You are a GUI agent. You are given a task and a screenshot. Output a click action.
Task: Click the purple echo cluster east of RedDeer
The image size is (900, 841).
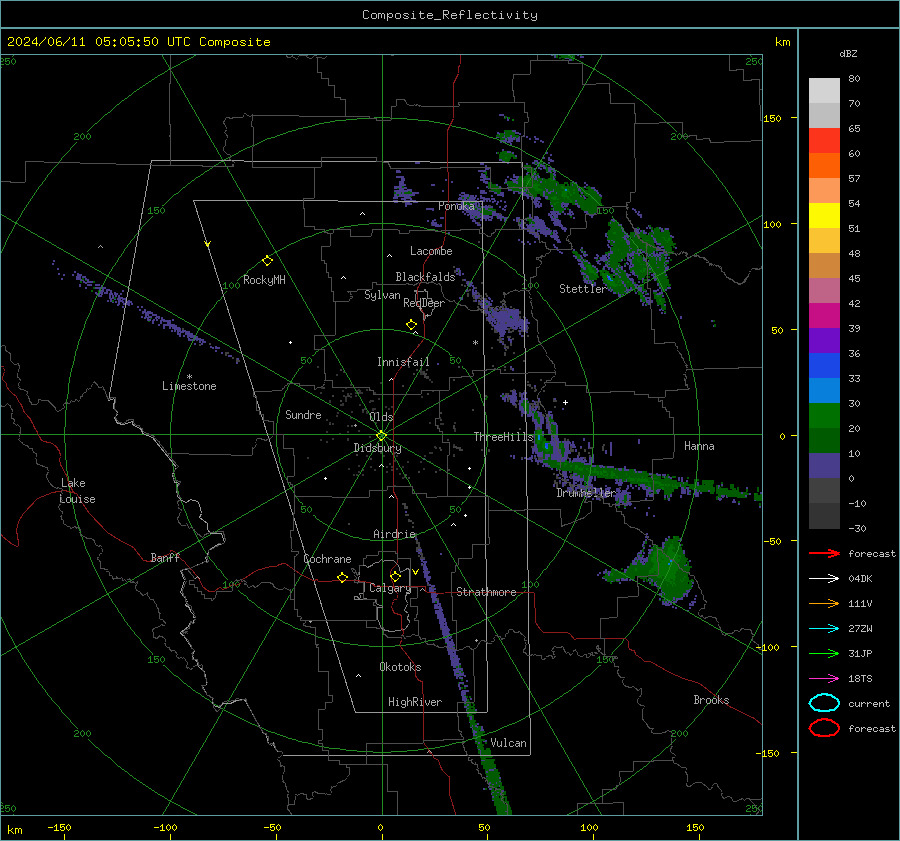tap(506, 320)
